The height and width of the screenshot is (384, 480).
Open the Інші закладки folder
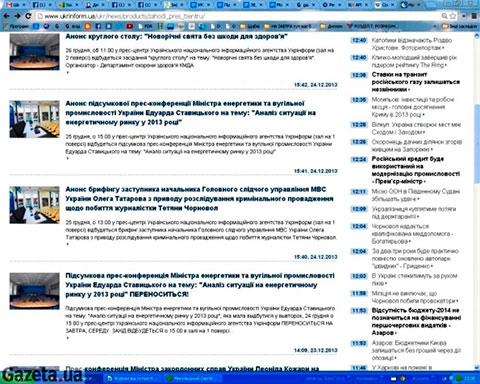coord(460,26)
